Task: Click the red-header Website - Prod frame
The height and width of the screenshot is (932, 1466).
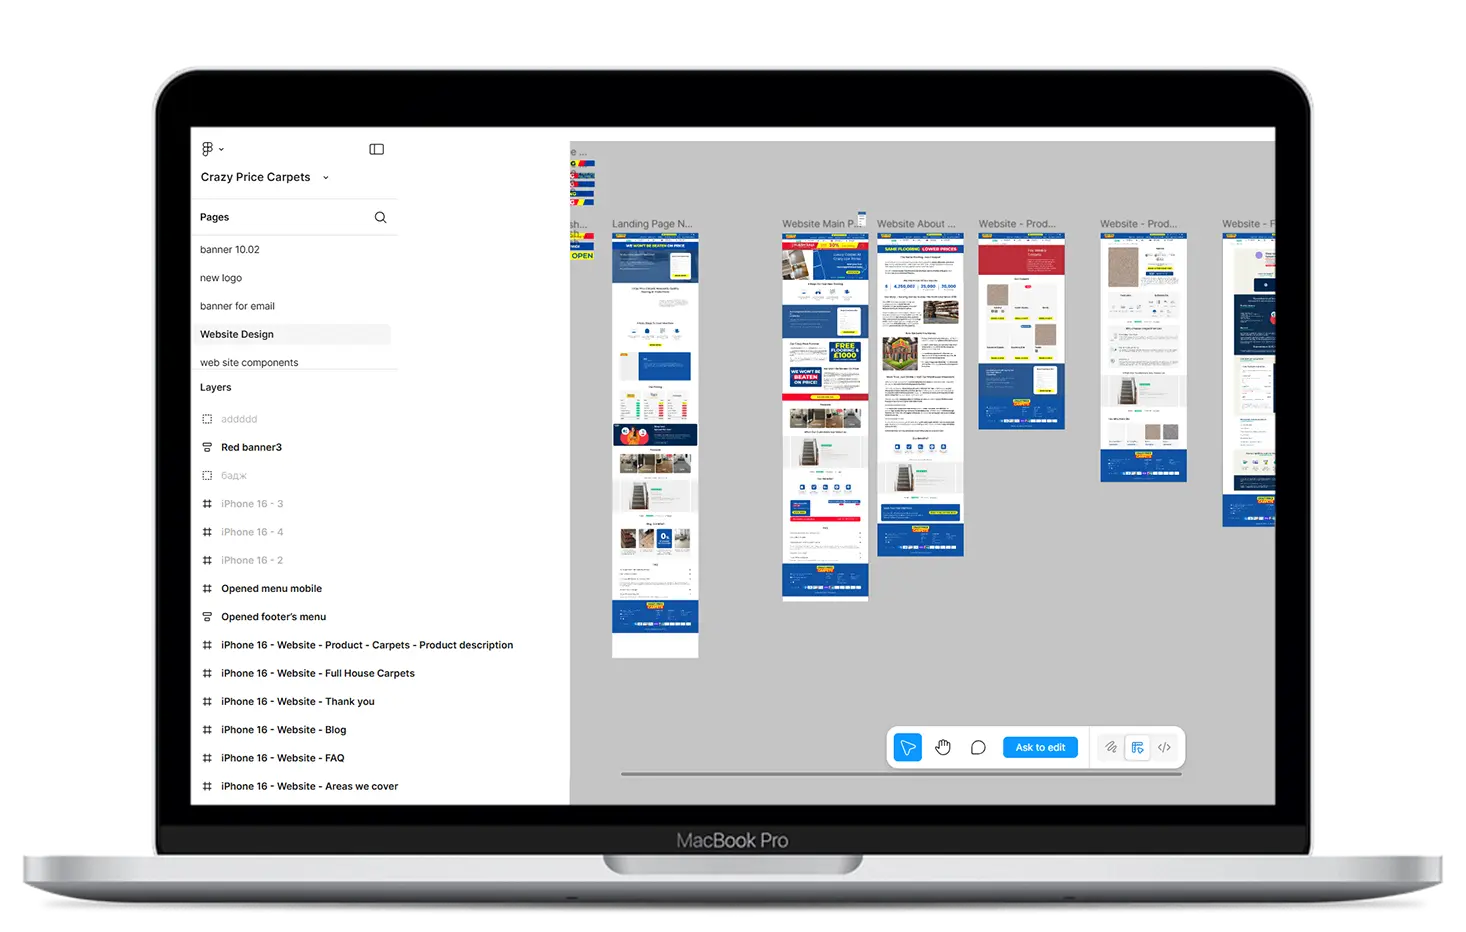Action: pyautogui.click(x=1021, y=331)
